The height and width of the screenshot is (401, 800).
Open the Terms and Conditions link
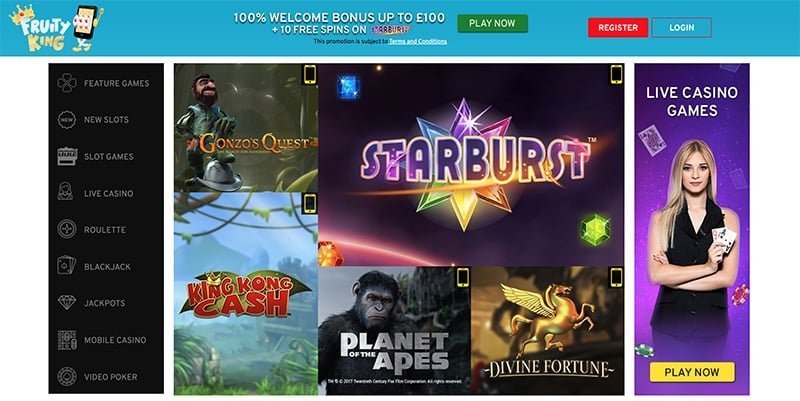(418, 41)
